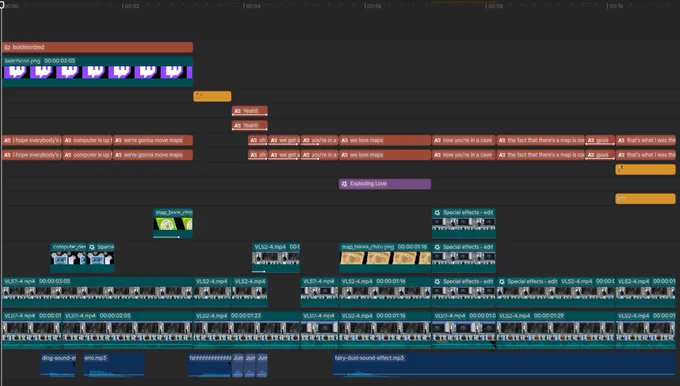The width and height of the screenshot is (680, 386).
Task: Click the playhead handle at the timeline start
Action: tap(2, 5)
